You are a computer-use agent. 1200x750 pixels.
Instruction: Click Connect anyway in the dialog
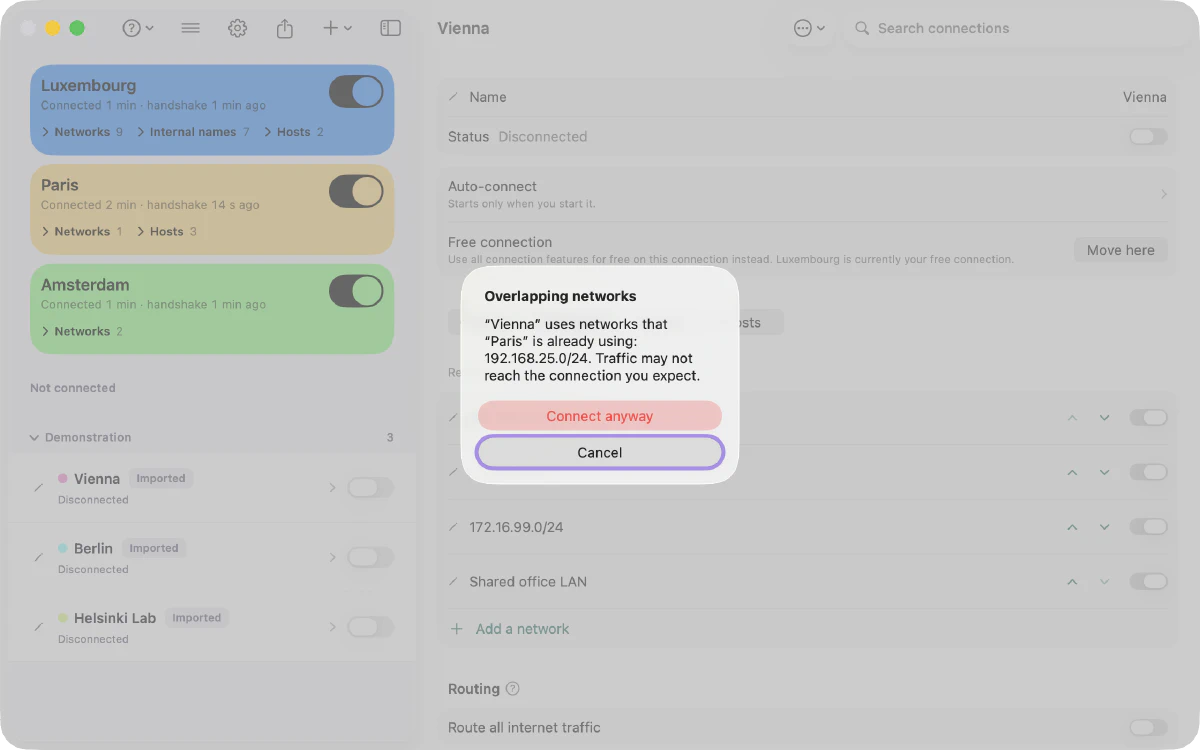[x=600, y=416]
